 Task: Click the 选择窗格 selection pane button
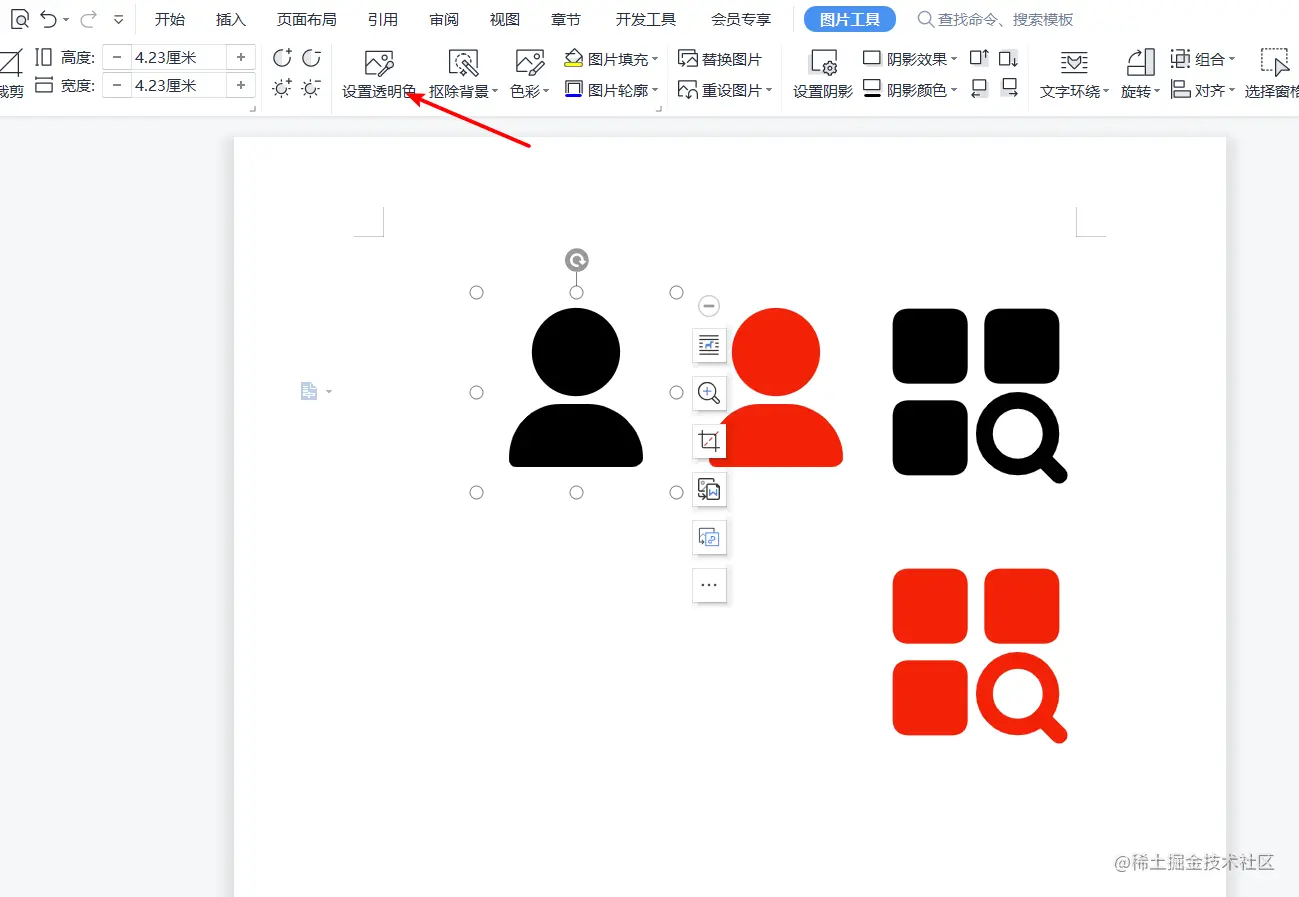[x=1272, y=75]
